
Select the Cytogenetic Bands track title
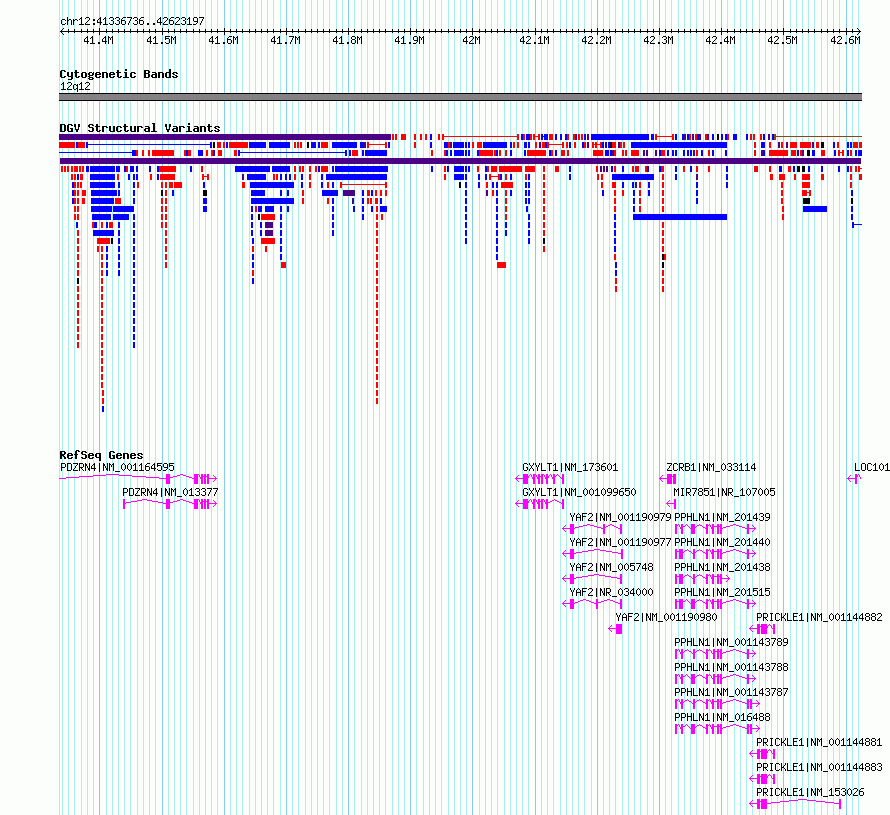pyautogui.click(x=119, y=74)
